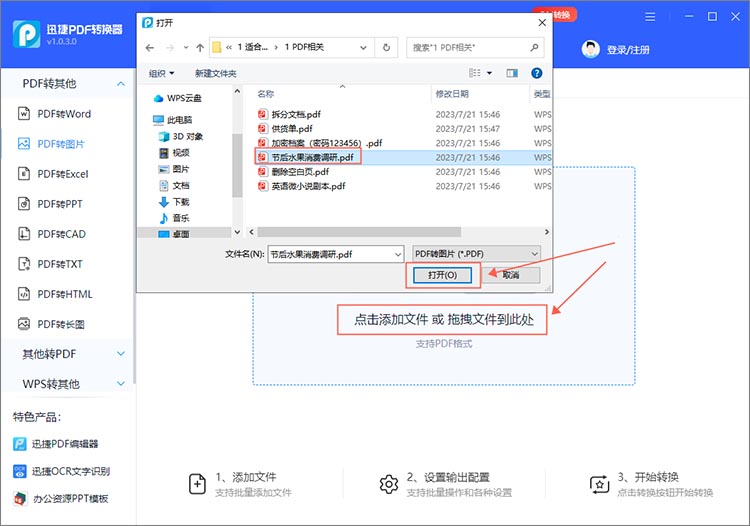Toggle the preview pane icon
Viewport: 750px width, 526px height.
[512, 73]
